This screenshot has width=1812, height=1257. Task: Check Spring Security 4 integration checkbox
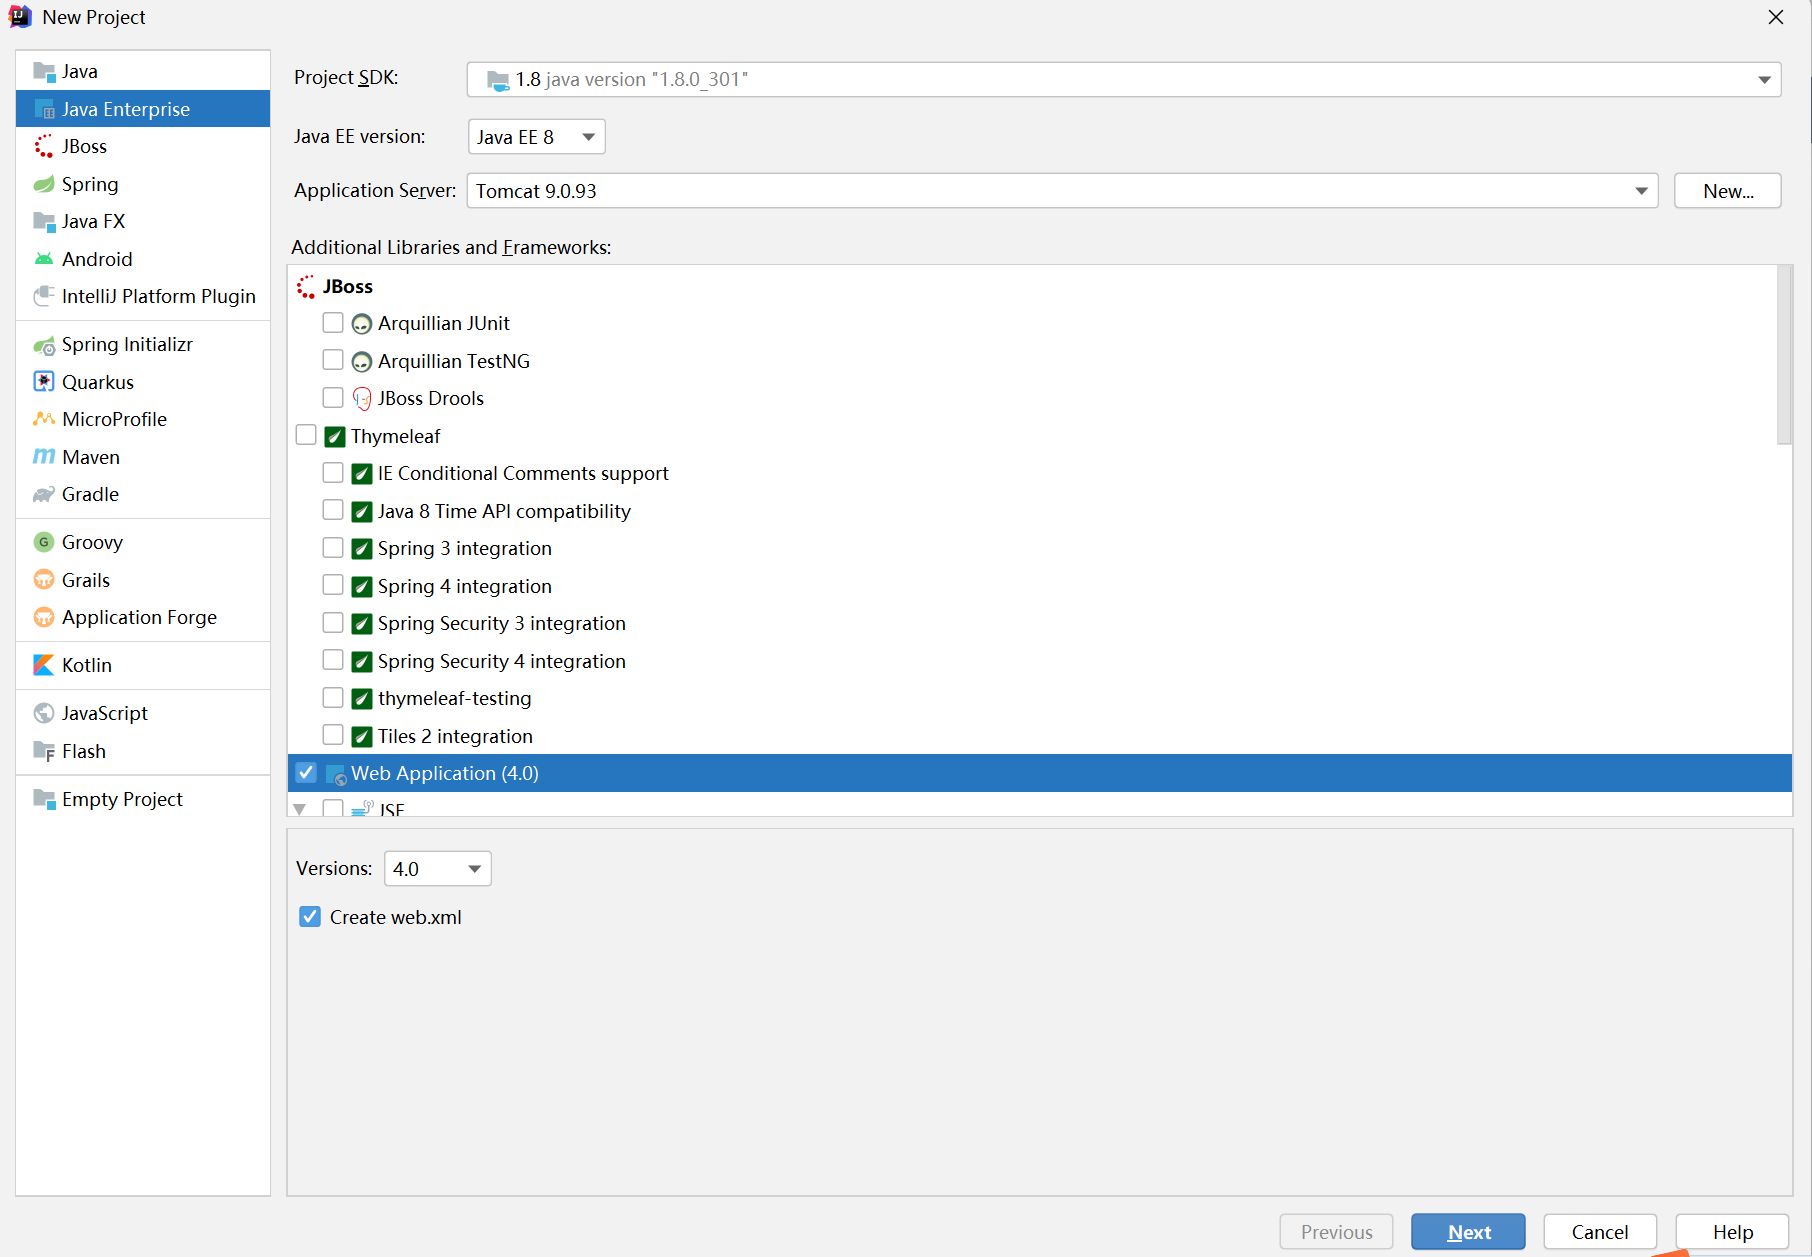pyautogui.click(x=333, y=660)
